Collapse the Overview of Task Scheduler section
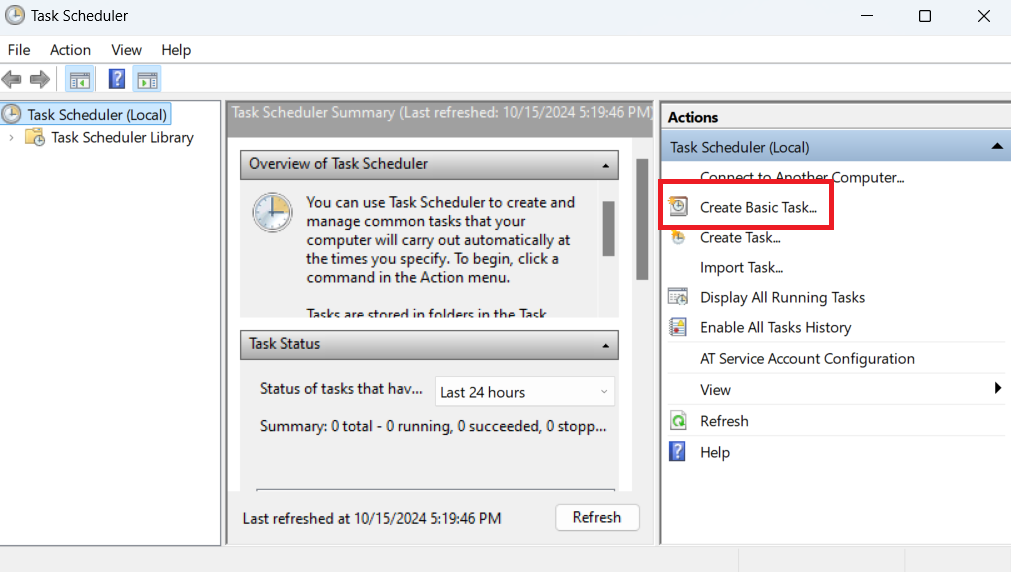Image resolution: width=1011 pixels, height=572 pixels. point(605,164)
